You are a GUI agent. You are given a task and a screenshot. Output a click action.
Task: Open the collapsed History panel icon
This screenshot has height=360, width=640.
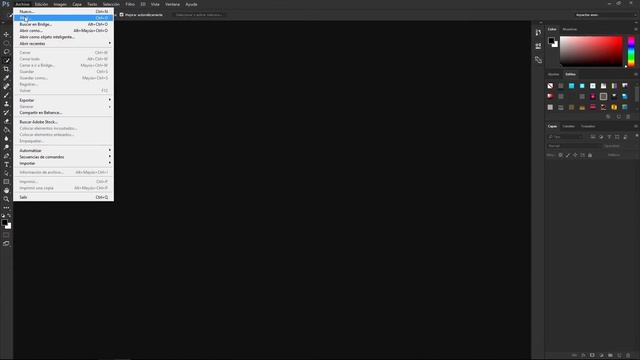[538, 33]
